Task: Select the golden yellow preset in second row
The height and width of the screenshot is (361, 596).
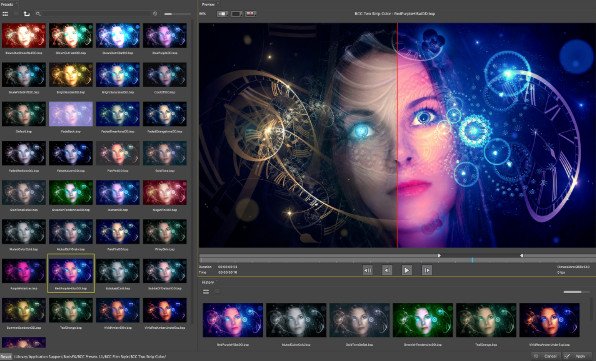Action: tap(71, 74)
